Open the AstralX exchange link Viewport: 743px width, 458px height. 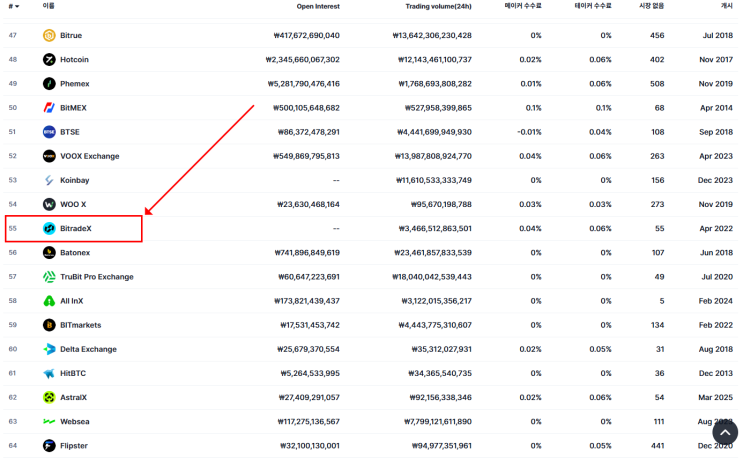coord(73,398)
